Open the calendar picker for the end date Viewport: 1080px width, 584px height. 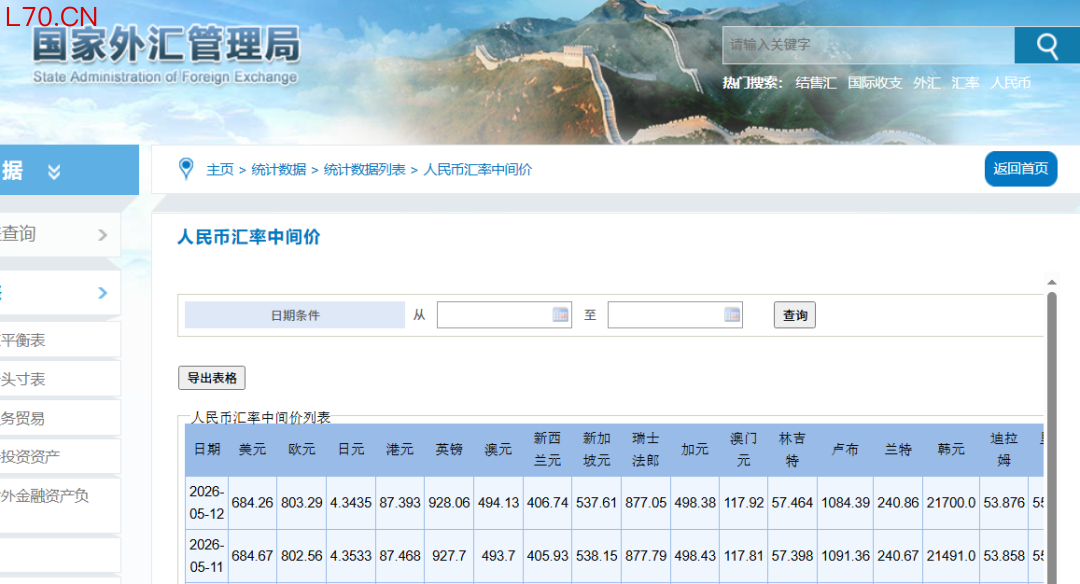(731, 315)
